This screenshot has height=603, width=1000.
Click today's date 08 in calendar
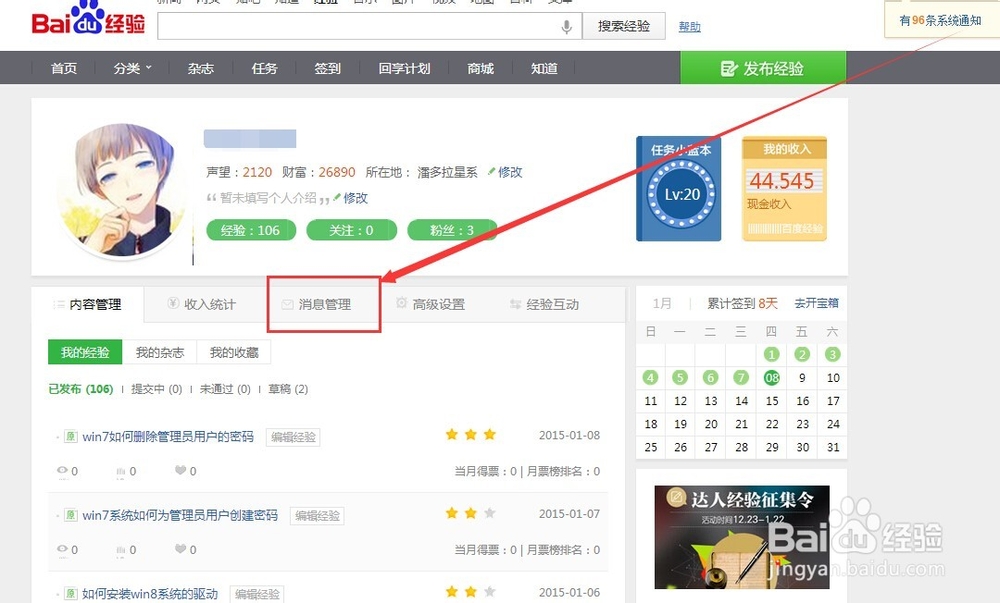pyautogui.click(x=772, y=377)
